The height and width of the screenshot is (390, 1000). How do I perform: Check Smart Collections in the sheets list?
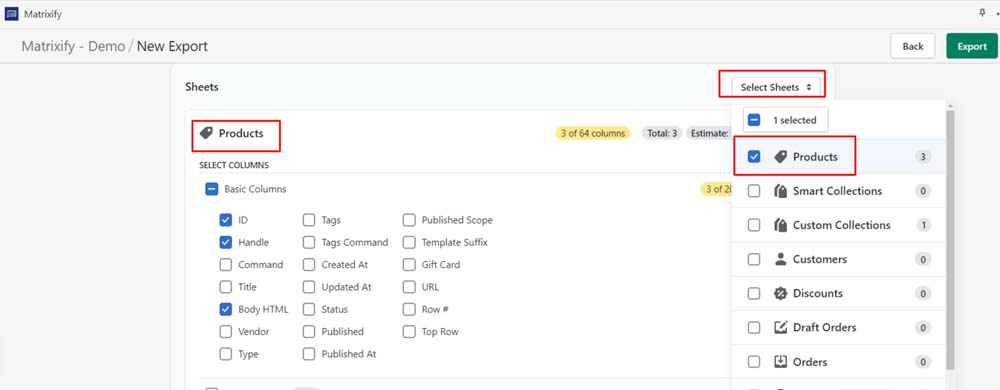(x=754, y=191)
